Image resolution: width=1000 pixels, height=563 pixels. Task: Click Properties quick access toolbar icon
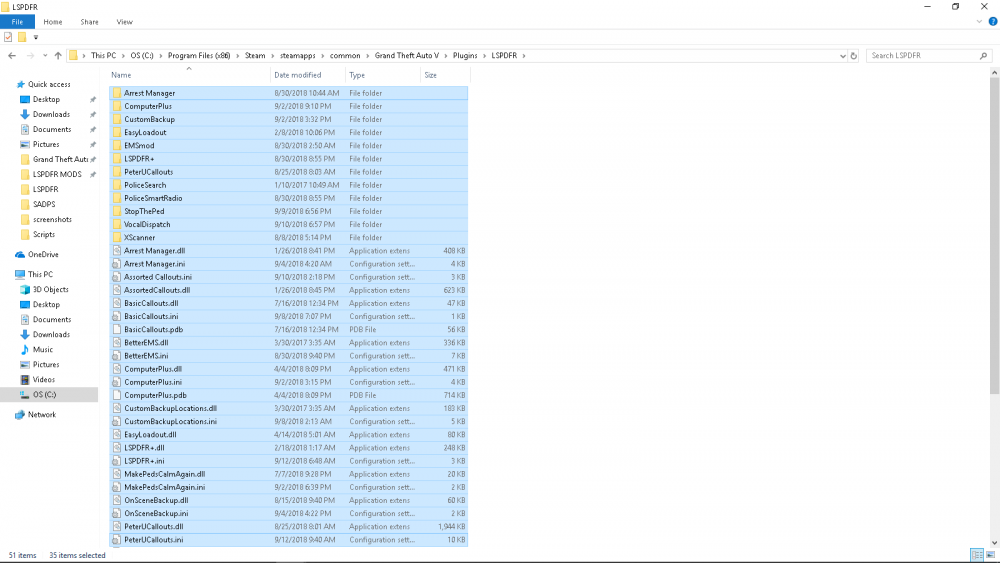coord(8,37)
